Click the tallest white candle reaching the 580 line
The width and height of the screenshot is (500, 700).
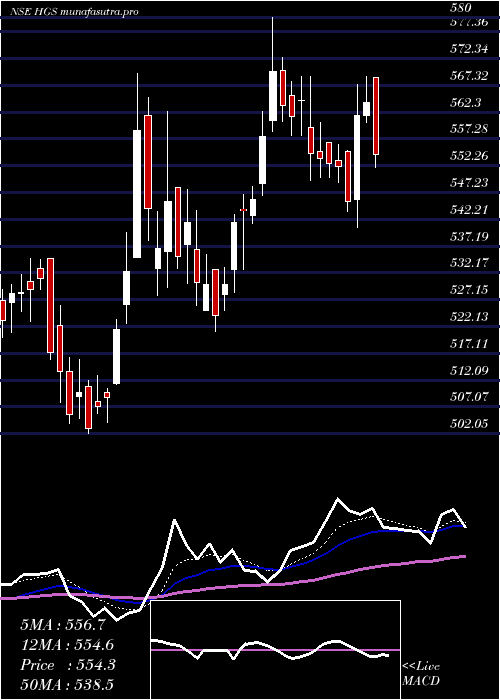click(273, 96)
